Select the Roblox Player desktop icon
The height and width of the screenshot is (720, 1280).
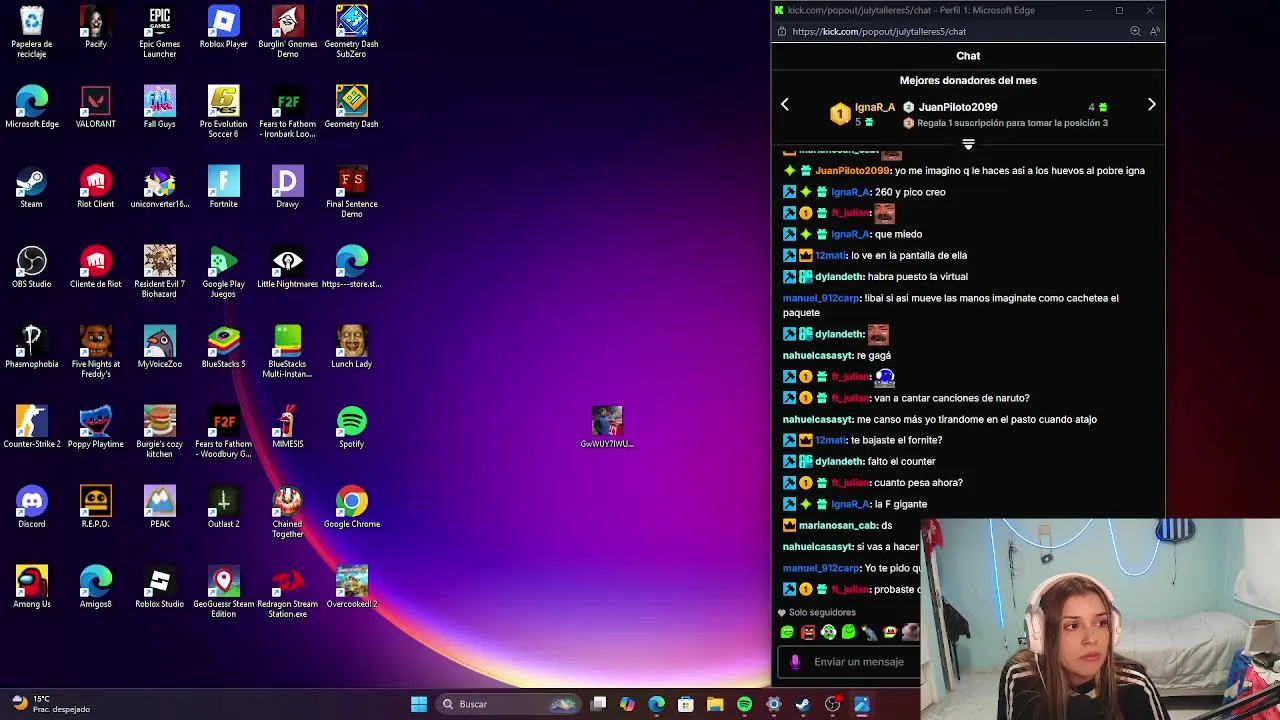click(x=224, y=27)
